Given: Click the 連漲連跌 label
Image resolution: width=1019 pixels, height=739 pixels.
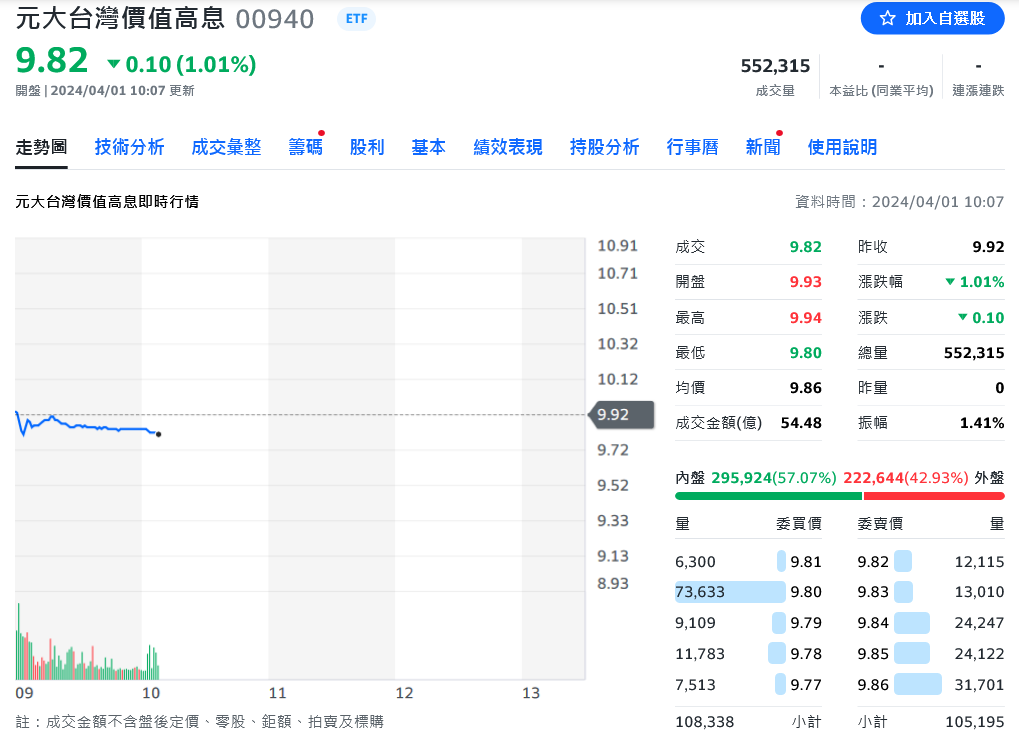Looking at the screenshot, I should coord(978,91).
